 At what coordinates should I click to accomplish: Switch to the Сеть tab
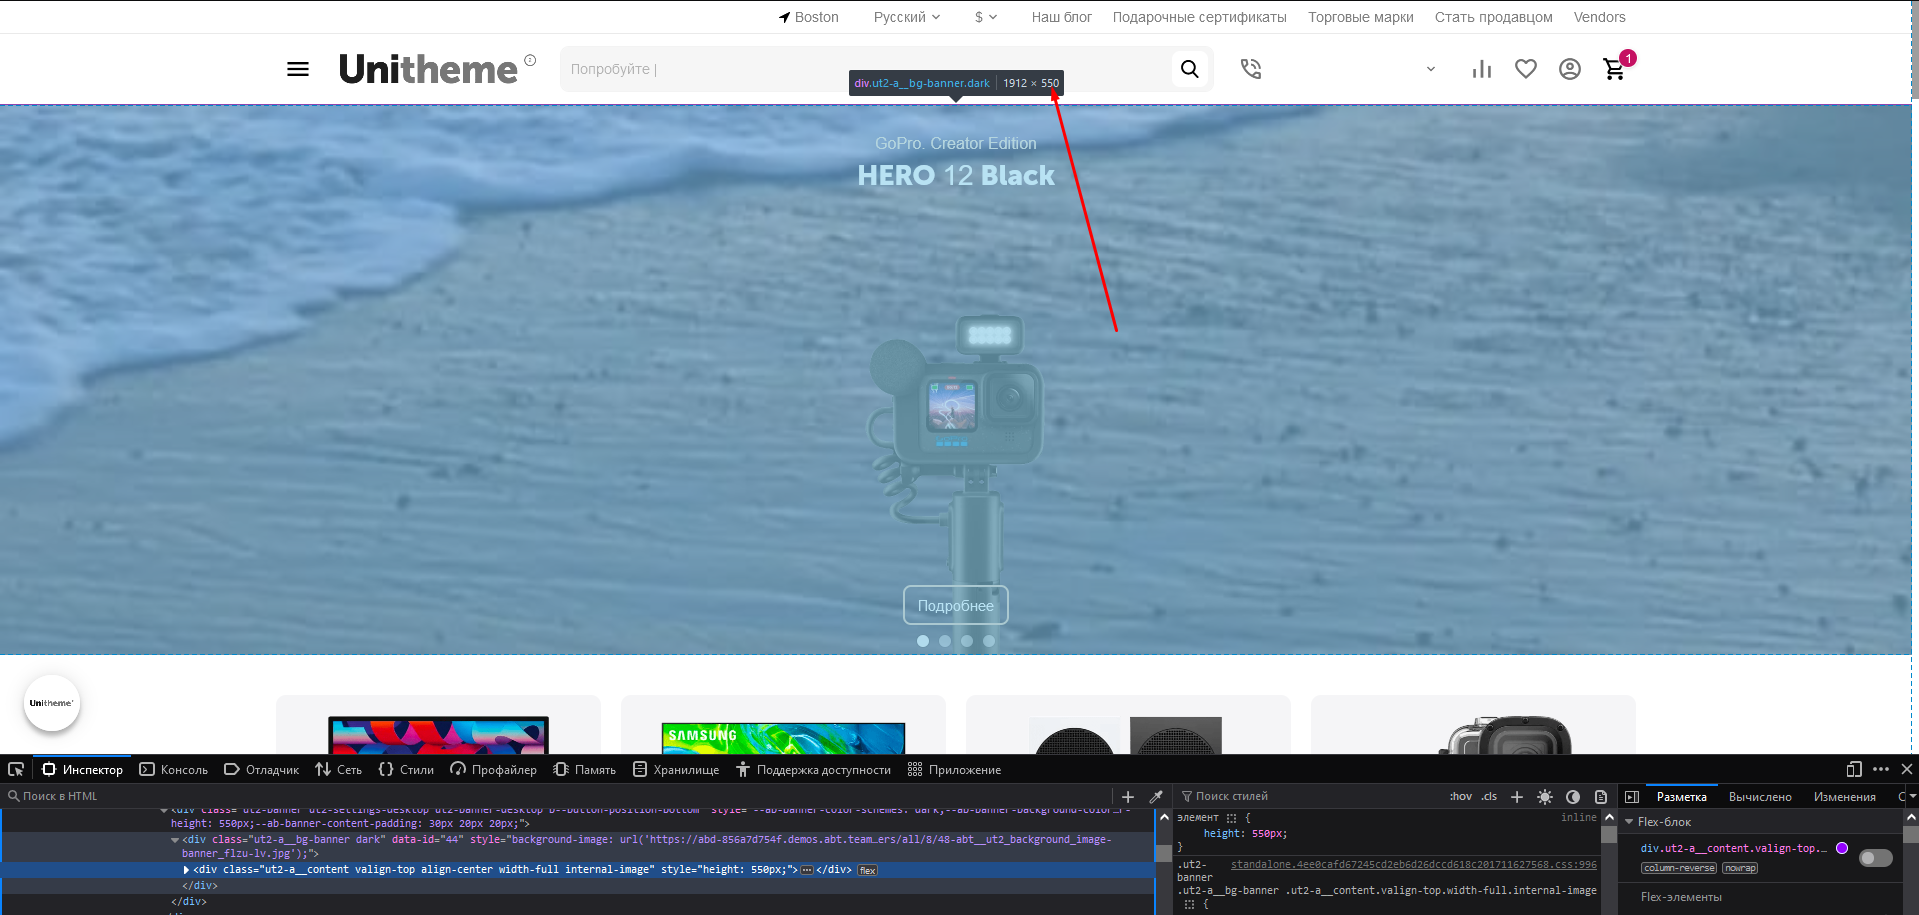pyautogui.click(x=339, y=770)
